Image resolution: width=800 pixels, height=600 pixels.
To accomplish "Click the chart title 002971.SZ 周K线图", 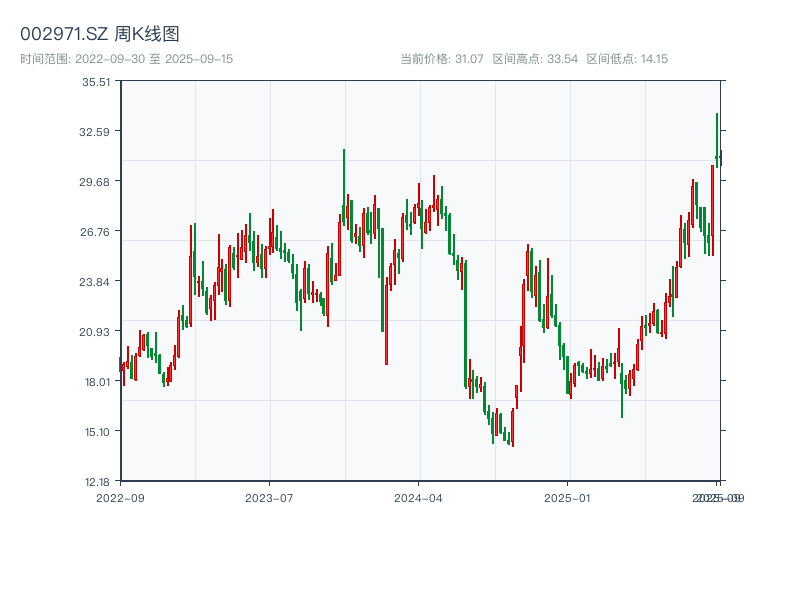I will pos(100,34).
